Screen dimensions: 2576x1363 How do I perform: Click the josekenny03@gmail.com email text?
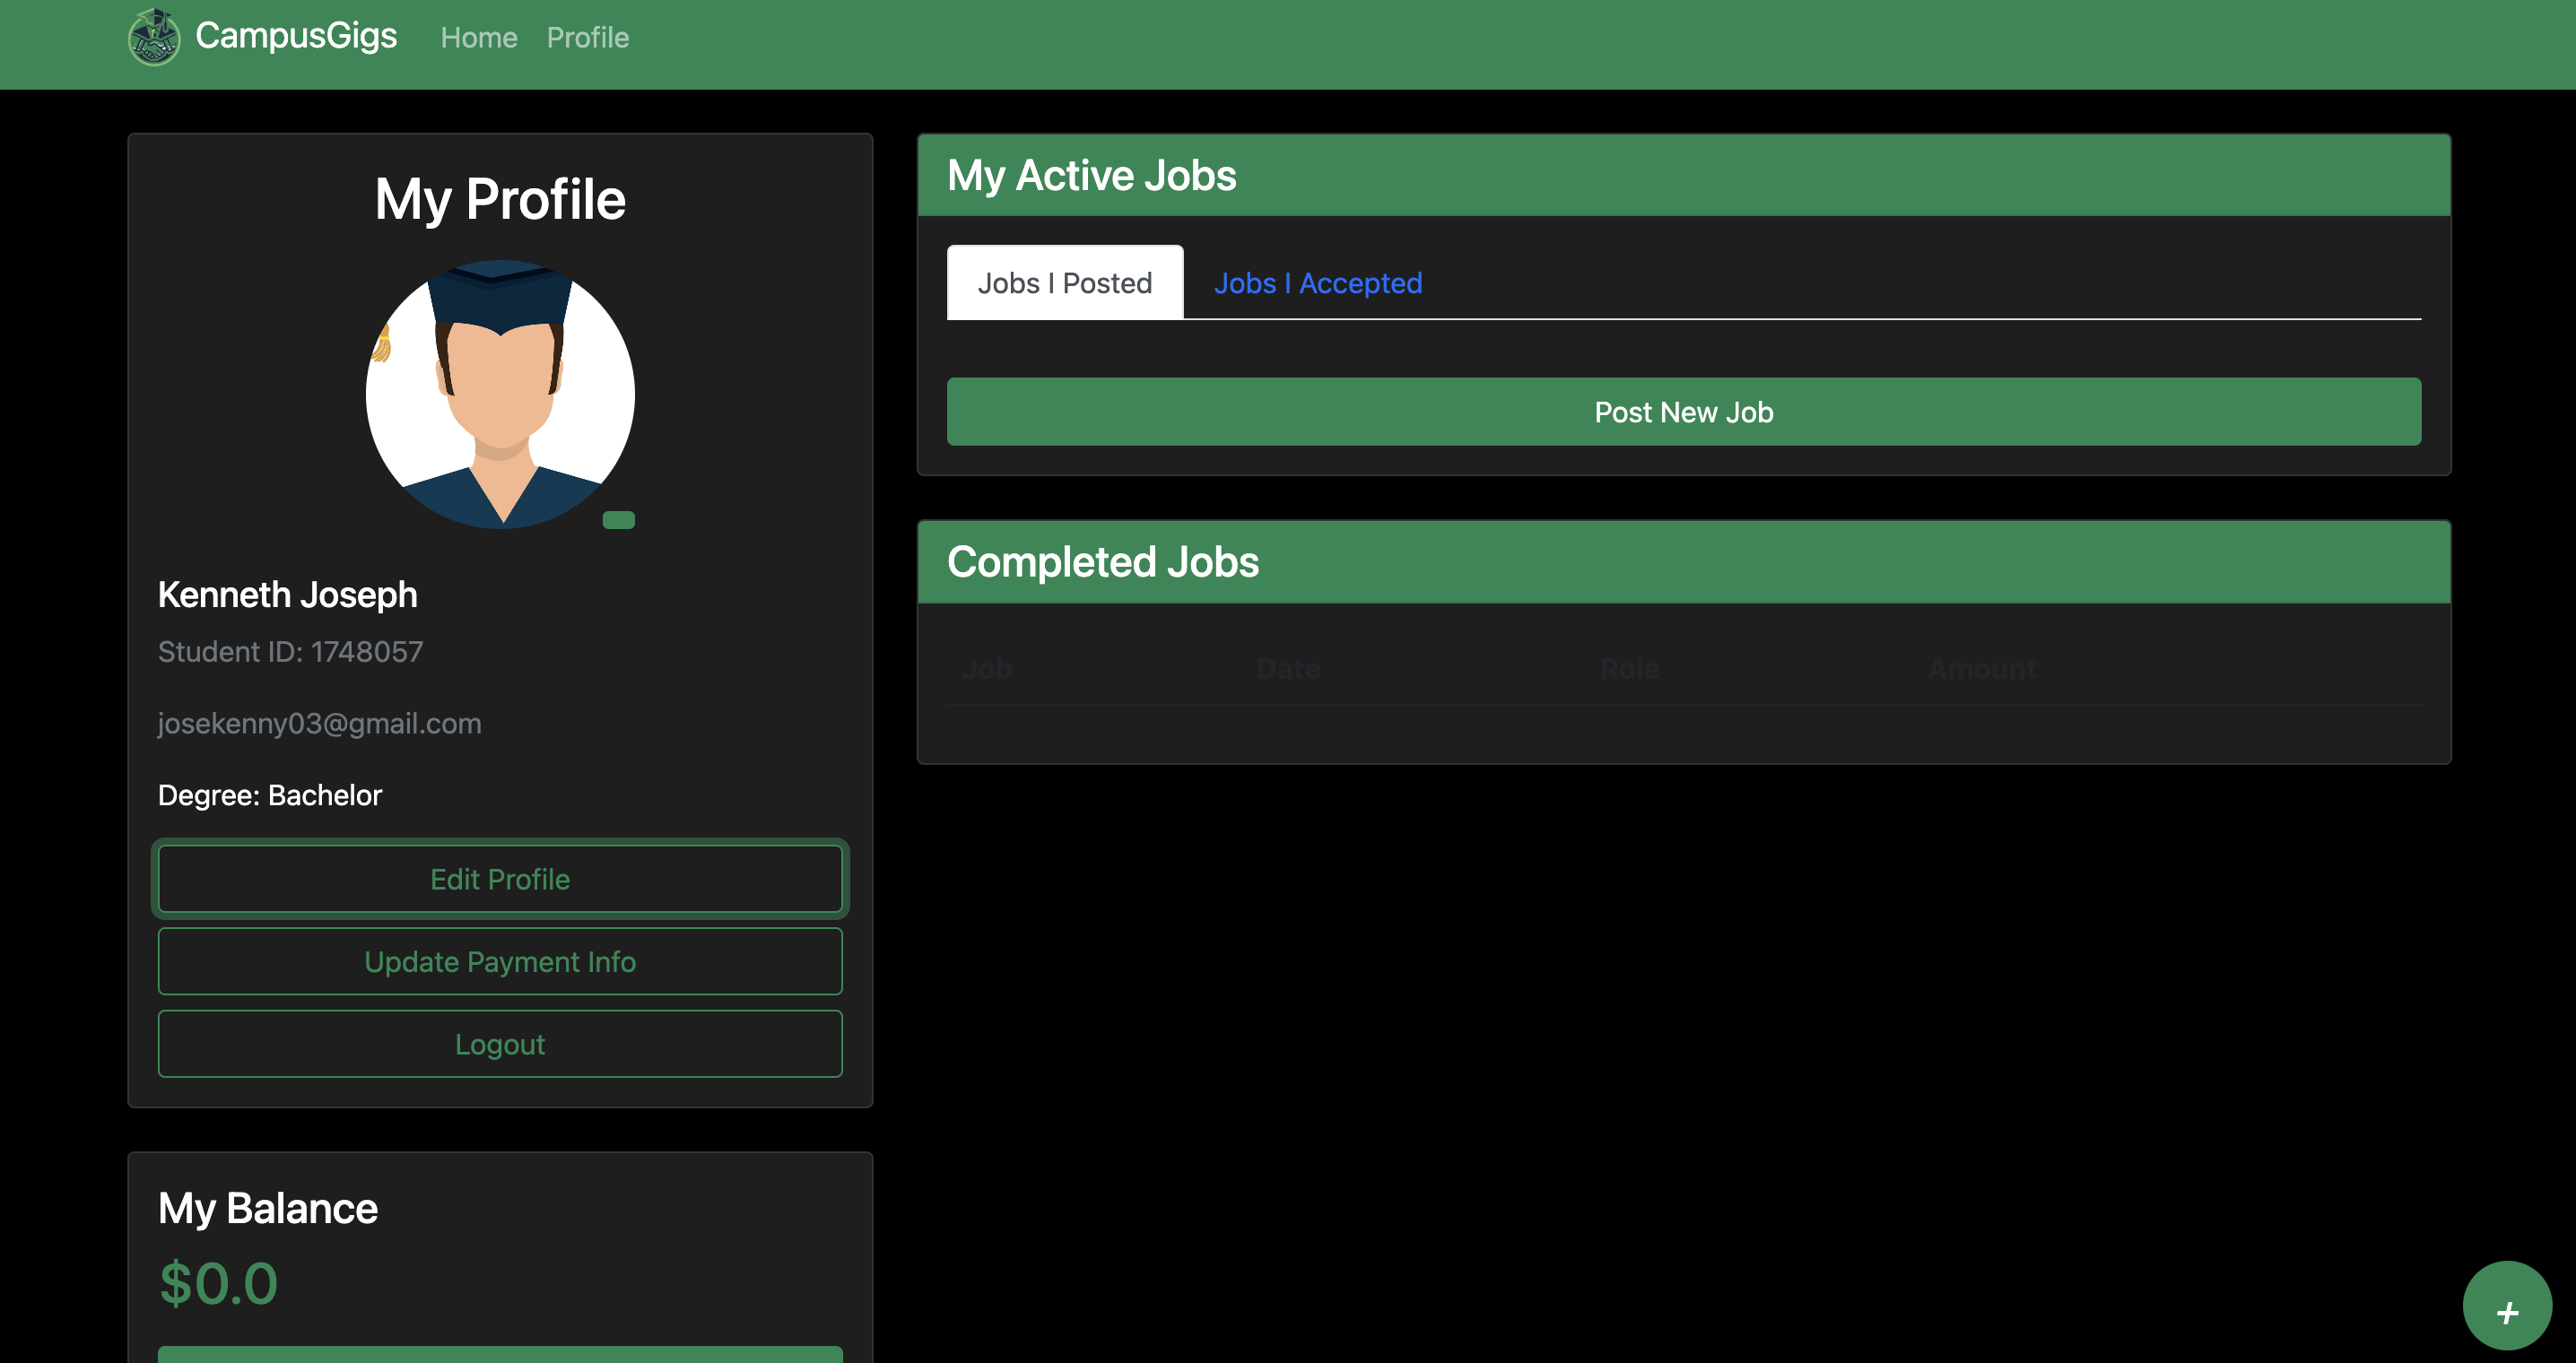[x=319, y=723]
